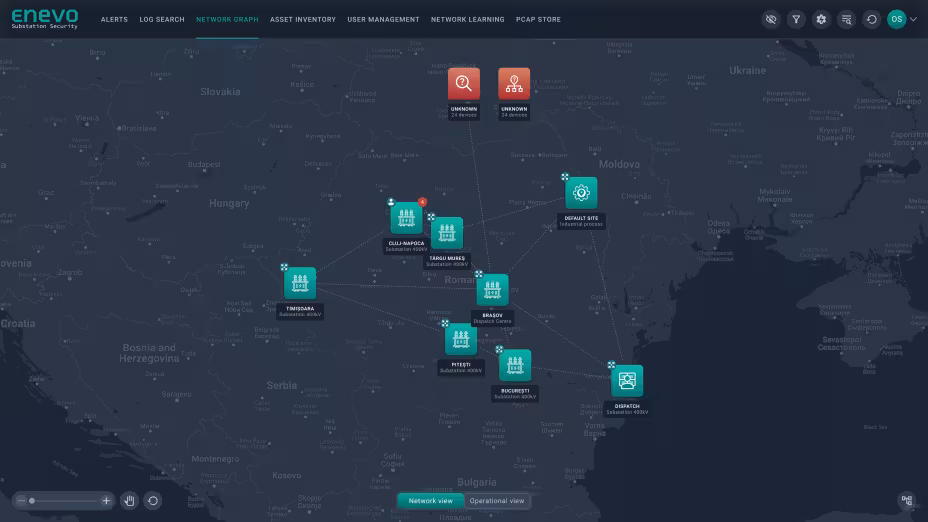The image size is (928, 522).
Task: Expand Timisoara node via corner badge
Action: click(284, 268)
